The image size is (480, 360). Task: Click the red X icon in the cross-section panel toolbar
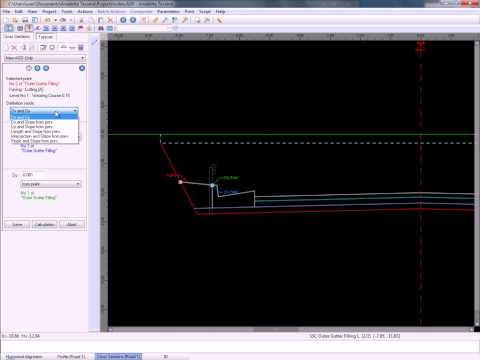[x=14, y=48]
